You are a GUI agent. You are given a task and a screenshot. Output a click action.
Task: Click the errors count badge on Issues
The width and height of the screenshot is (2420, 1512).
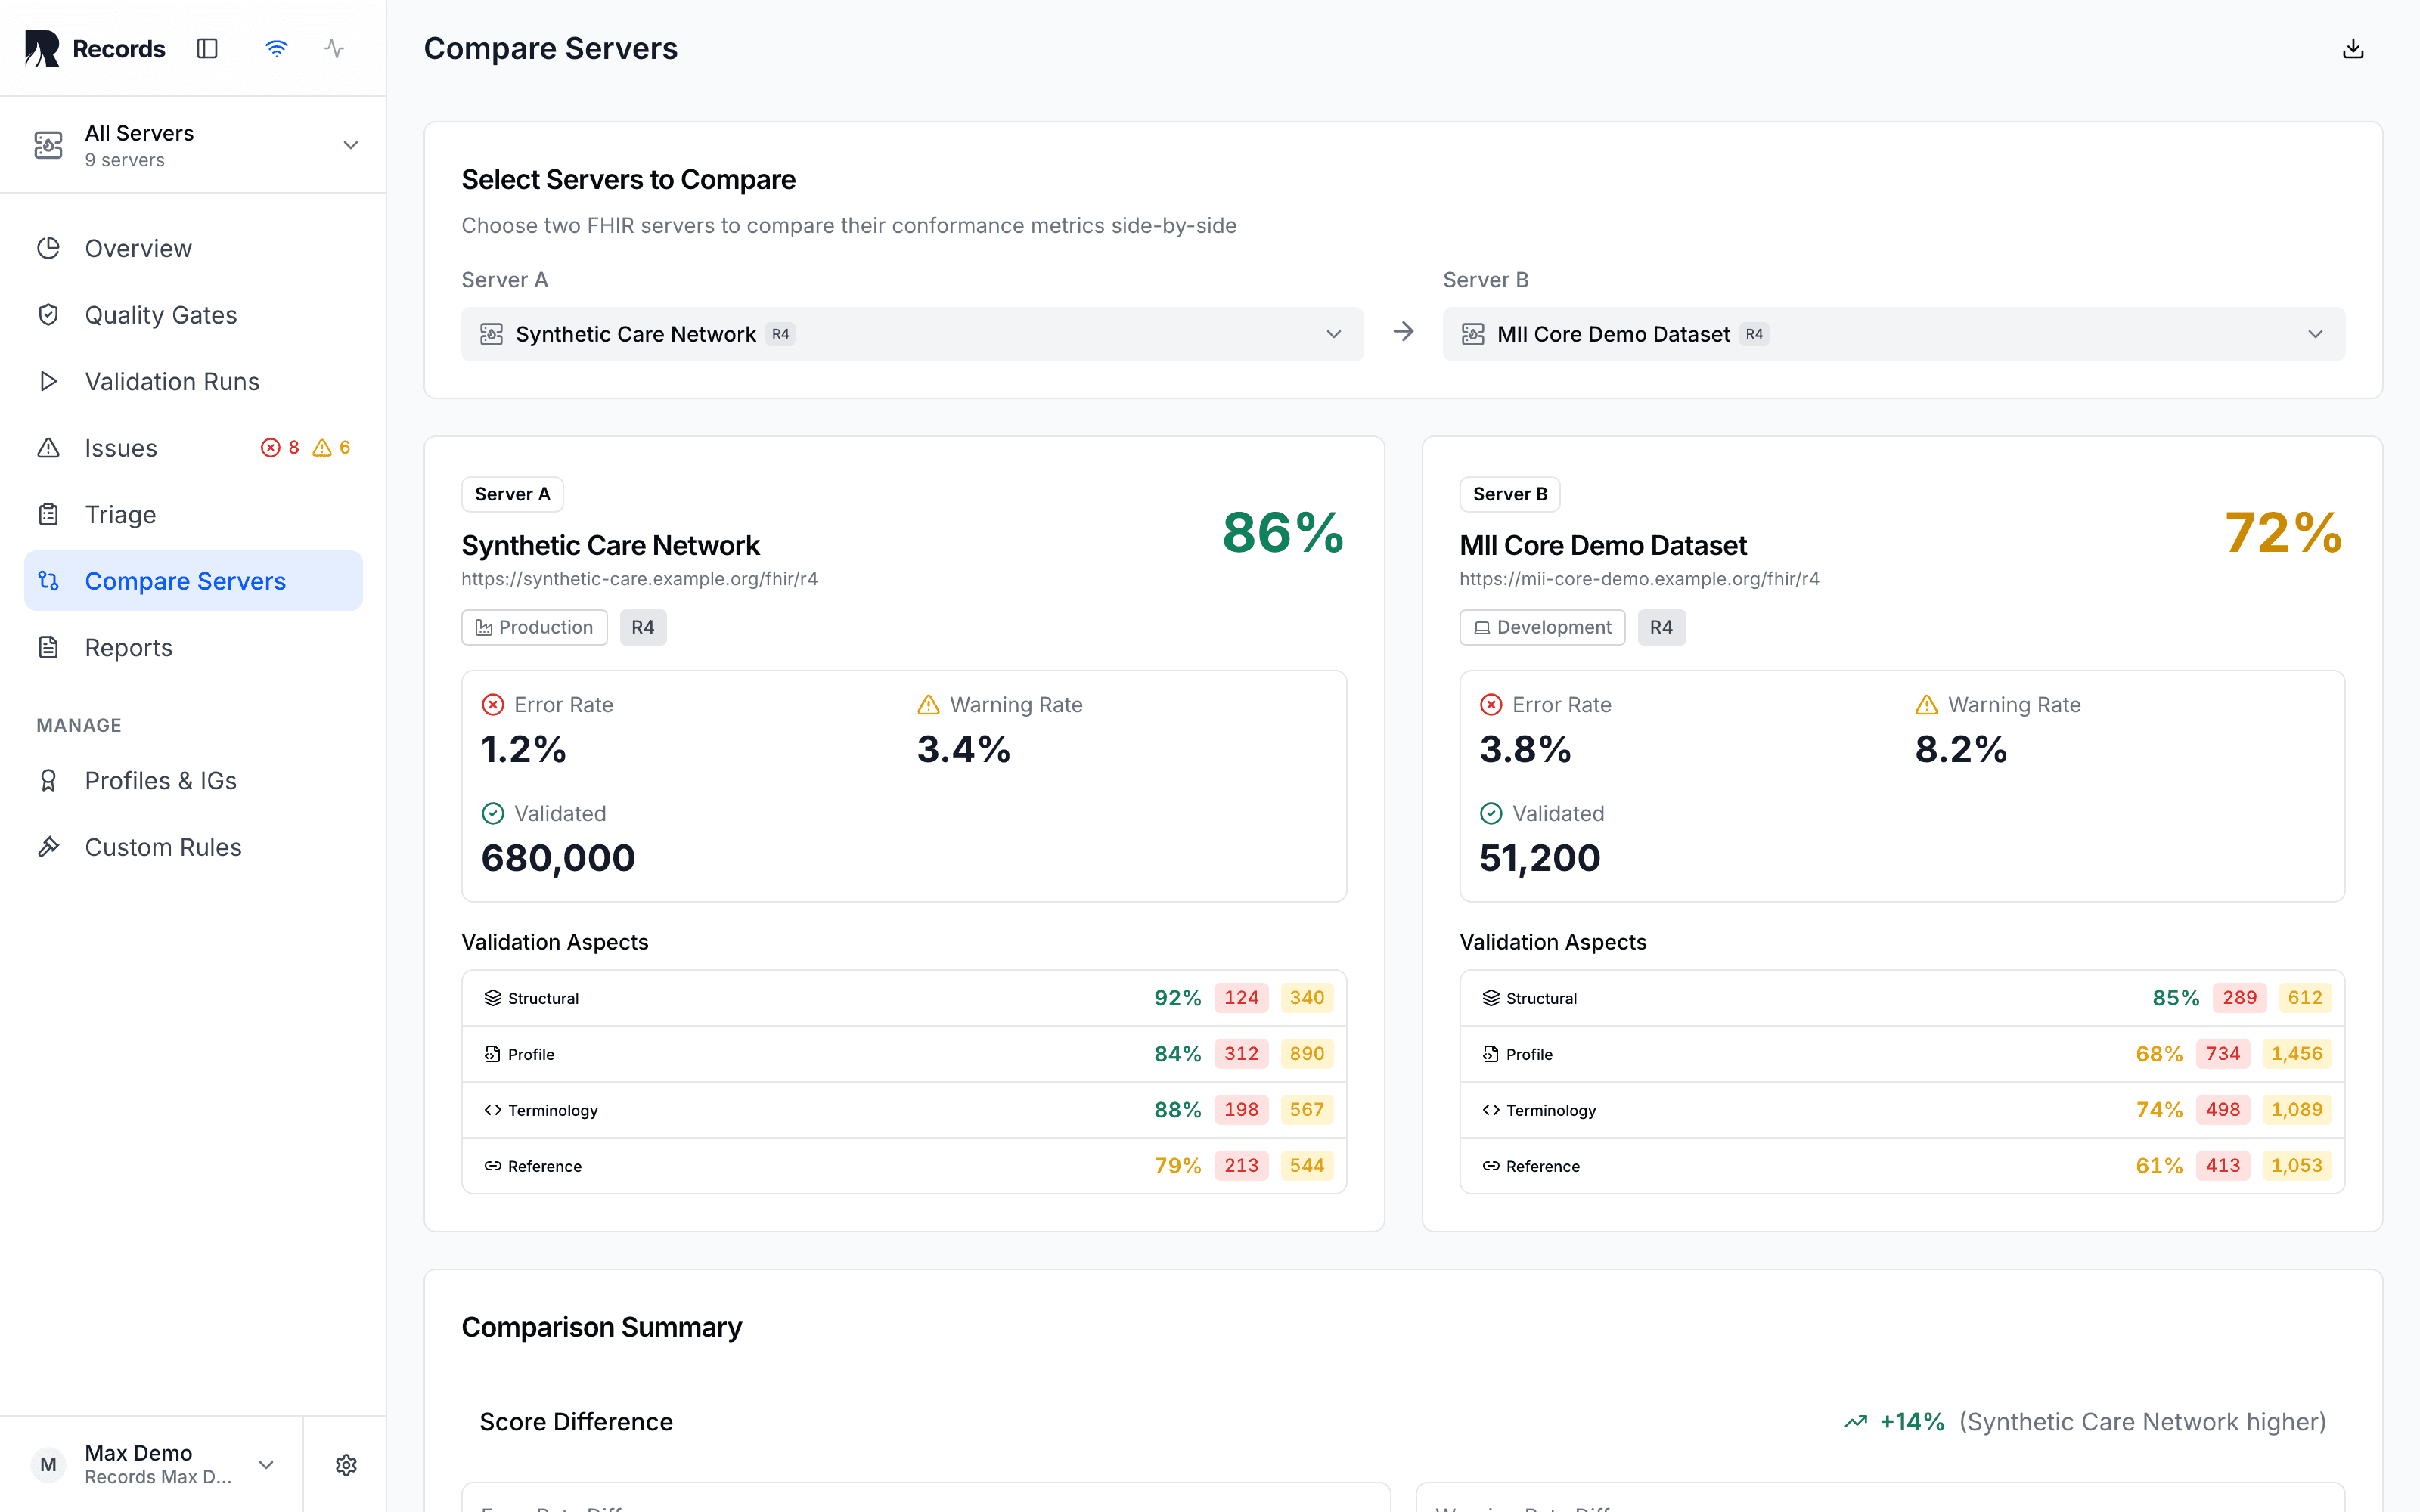280,448
